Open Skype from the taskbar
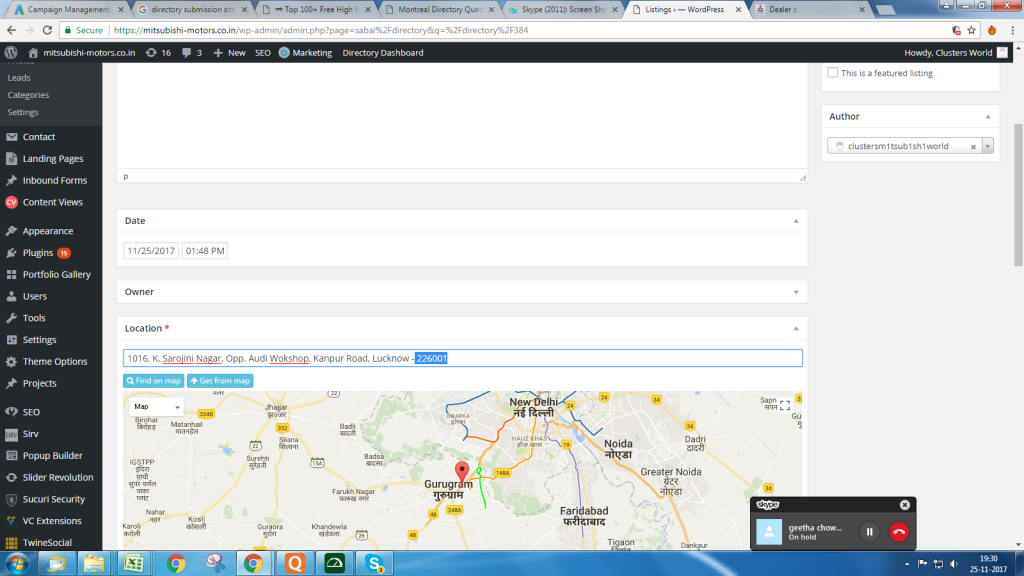 pos(375,563)
